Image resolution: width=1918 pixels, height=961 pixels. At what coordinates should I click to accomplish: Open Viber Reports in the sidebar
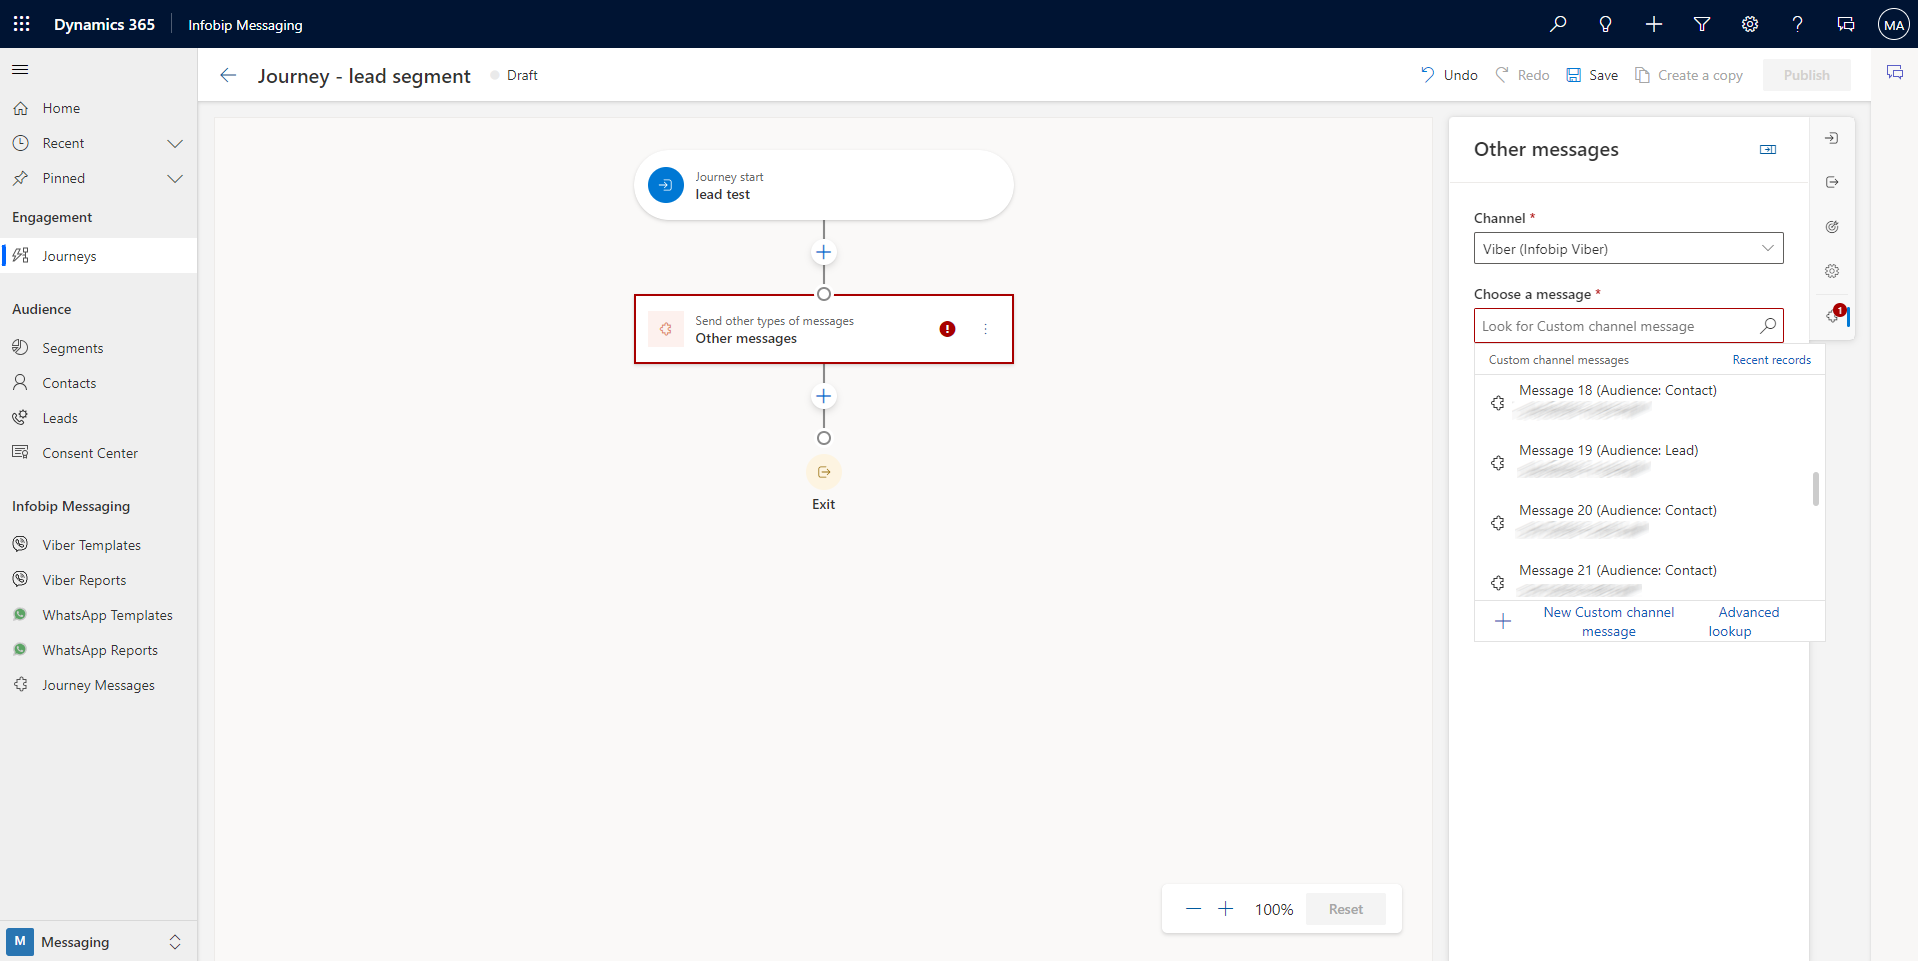pos(98,580)
